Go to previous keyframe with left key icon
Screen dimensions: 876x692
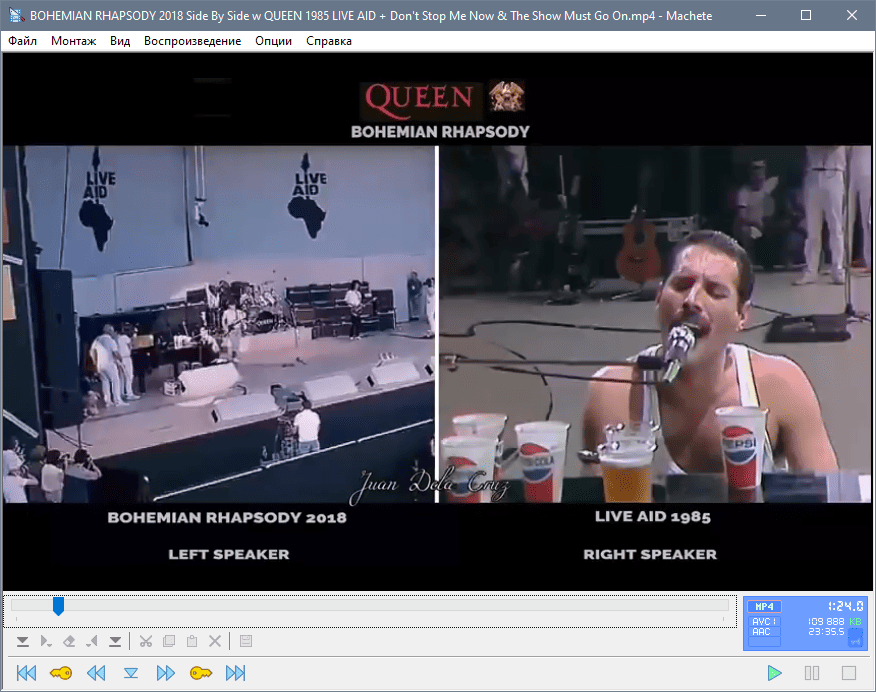(61, 673)
